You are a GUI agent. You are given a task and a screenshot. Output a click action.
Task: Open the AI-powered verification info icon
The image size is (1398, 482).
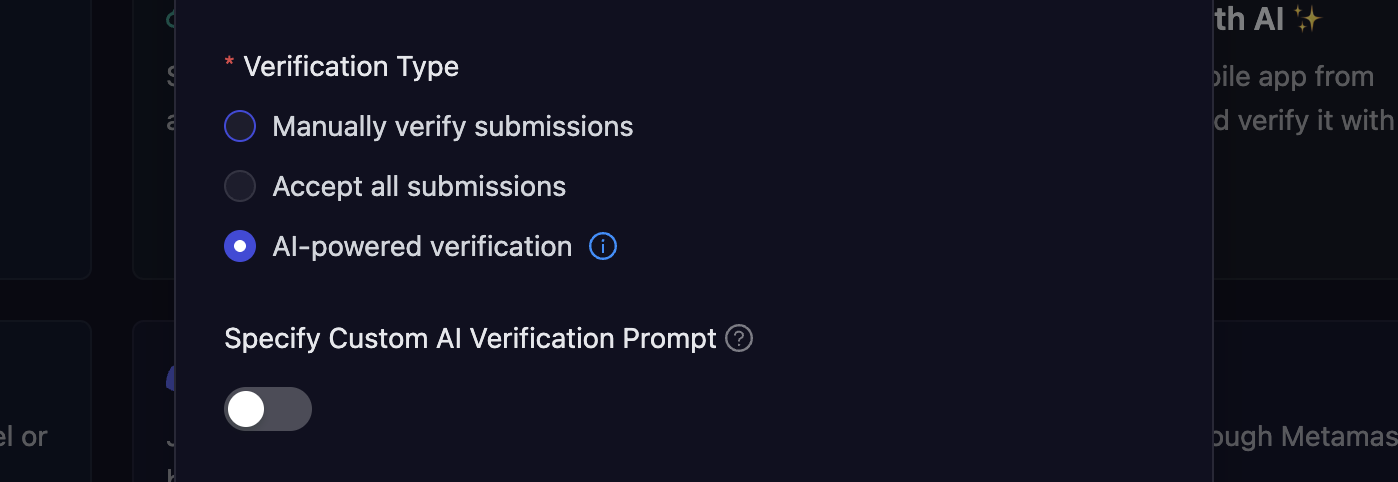click(603, 246)
